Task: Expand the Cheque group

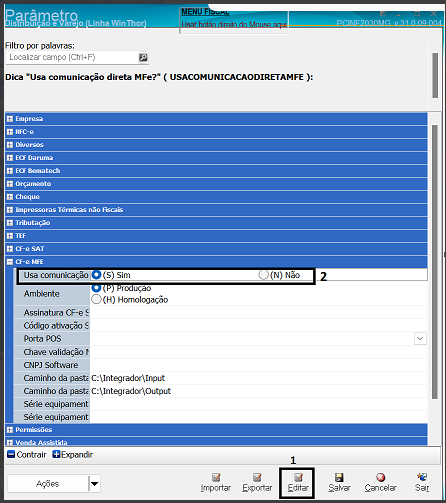Action: tap(10, 197)
